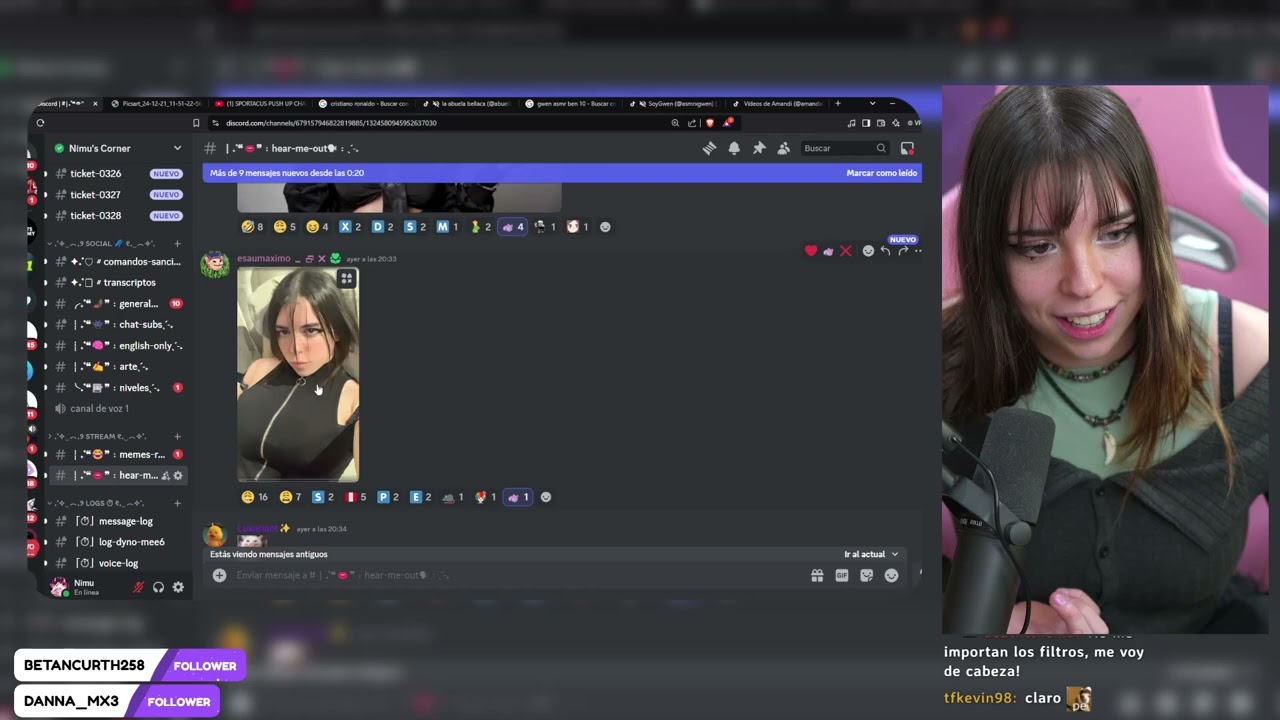The width and height of the screenshot is (1280, 720).
Task: Switch to the cristiano ronaldo browser tab
Action: tap(365, 103)
